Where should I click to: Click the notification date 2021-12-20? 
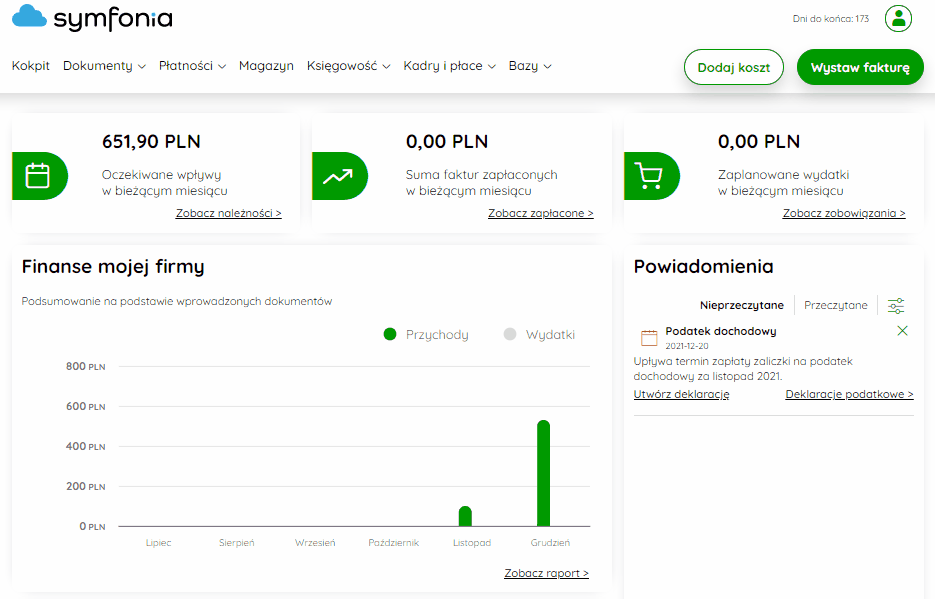pos(687,346)
